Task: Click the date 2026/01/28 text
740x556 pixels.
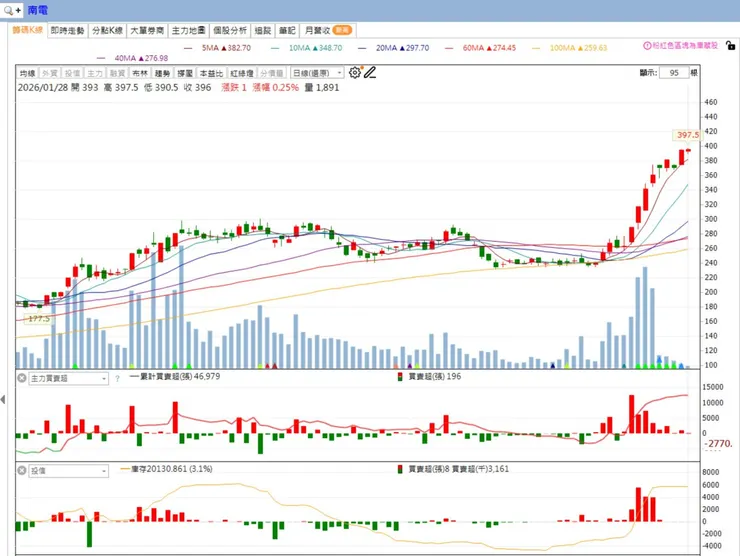Action: point(43,88)
